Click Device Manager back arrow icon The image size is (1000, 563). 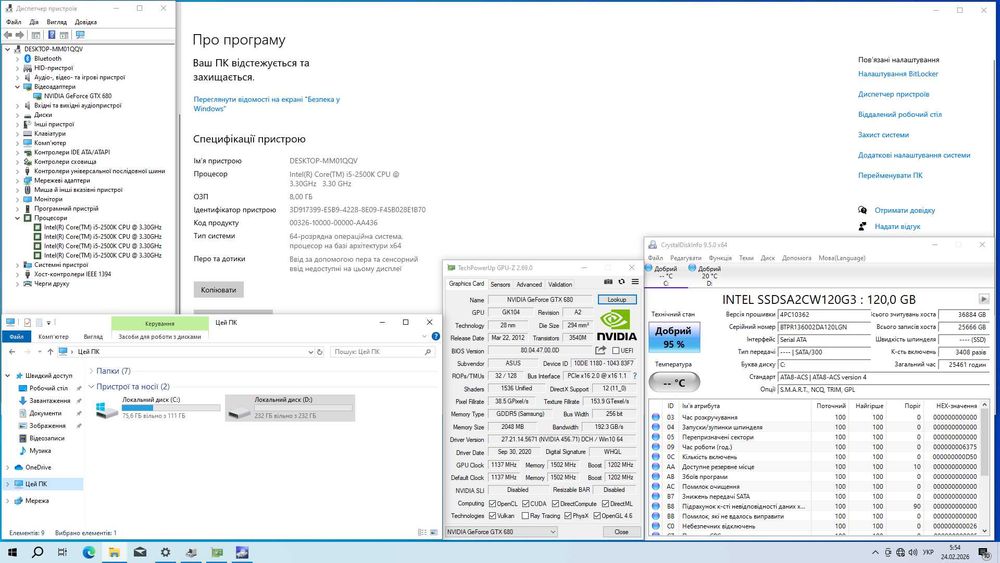[x=8, y=35]
